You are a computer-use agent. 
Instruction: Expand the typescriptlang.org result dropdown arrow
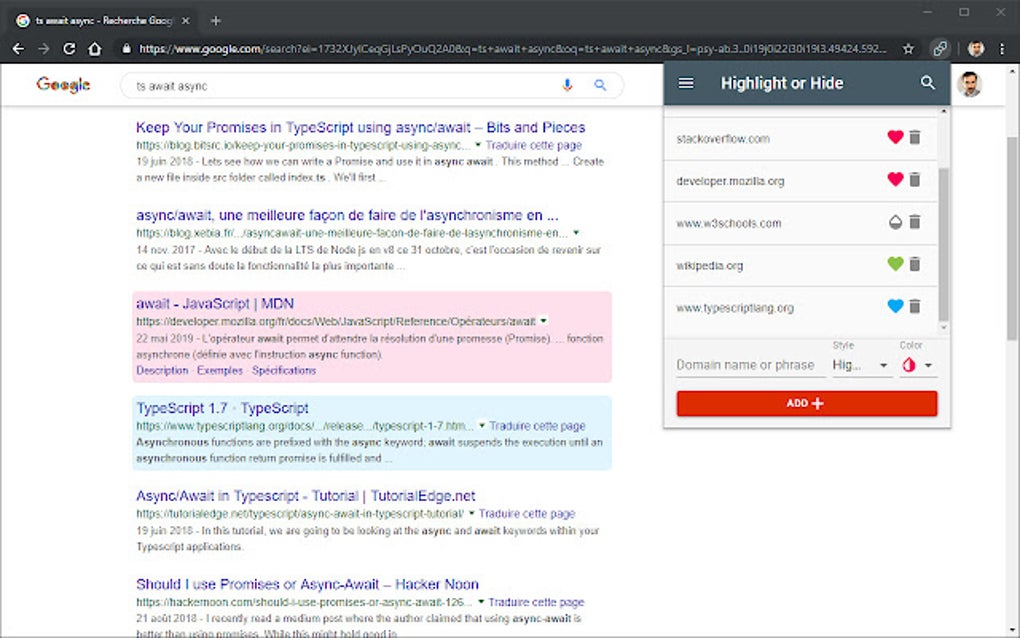(482, 425)
